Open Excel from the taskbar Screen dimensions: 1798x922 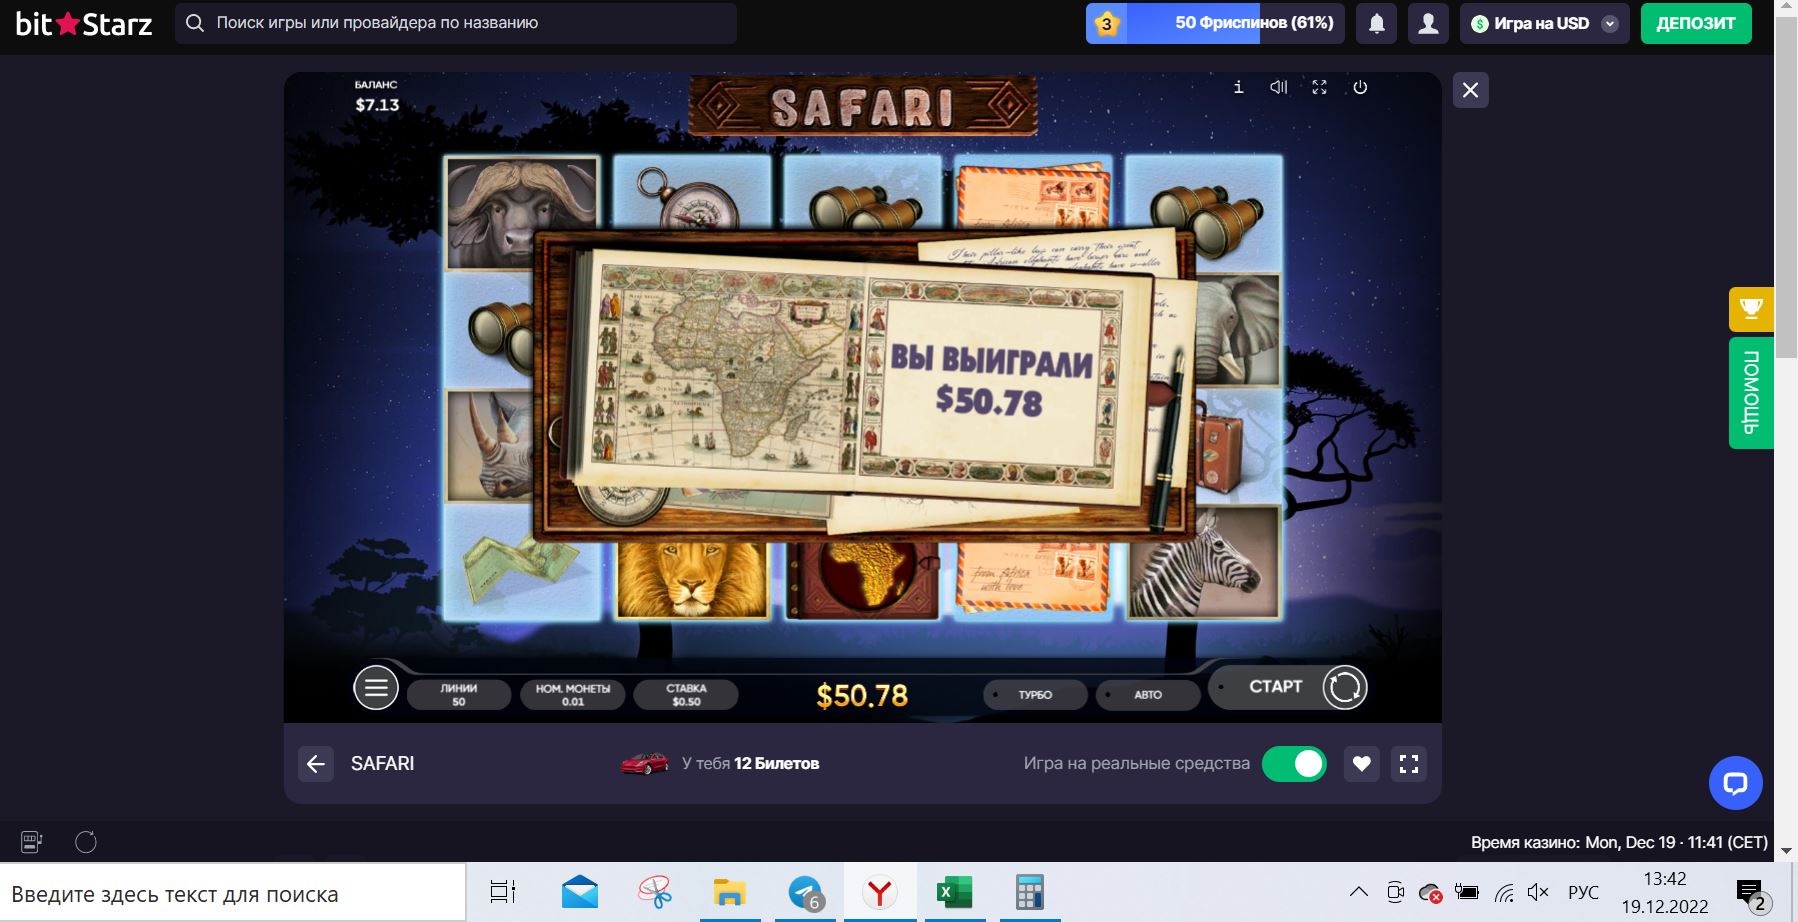954,892
